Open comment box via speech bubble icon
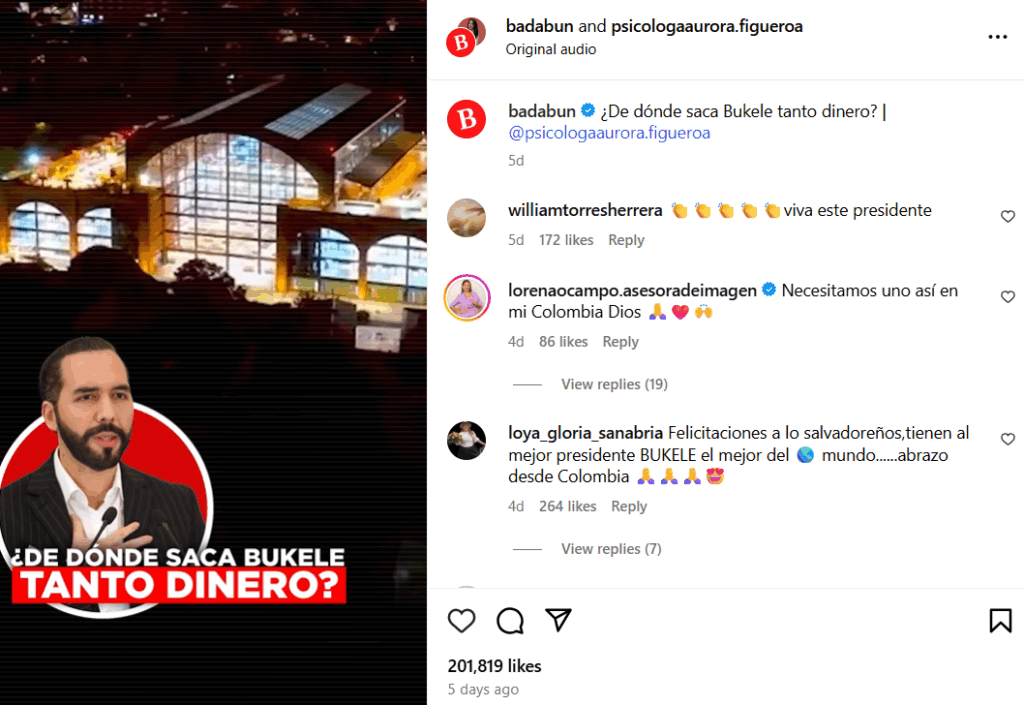Viewport: 1024px width, 705px height. [x=510, y=621]
